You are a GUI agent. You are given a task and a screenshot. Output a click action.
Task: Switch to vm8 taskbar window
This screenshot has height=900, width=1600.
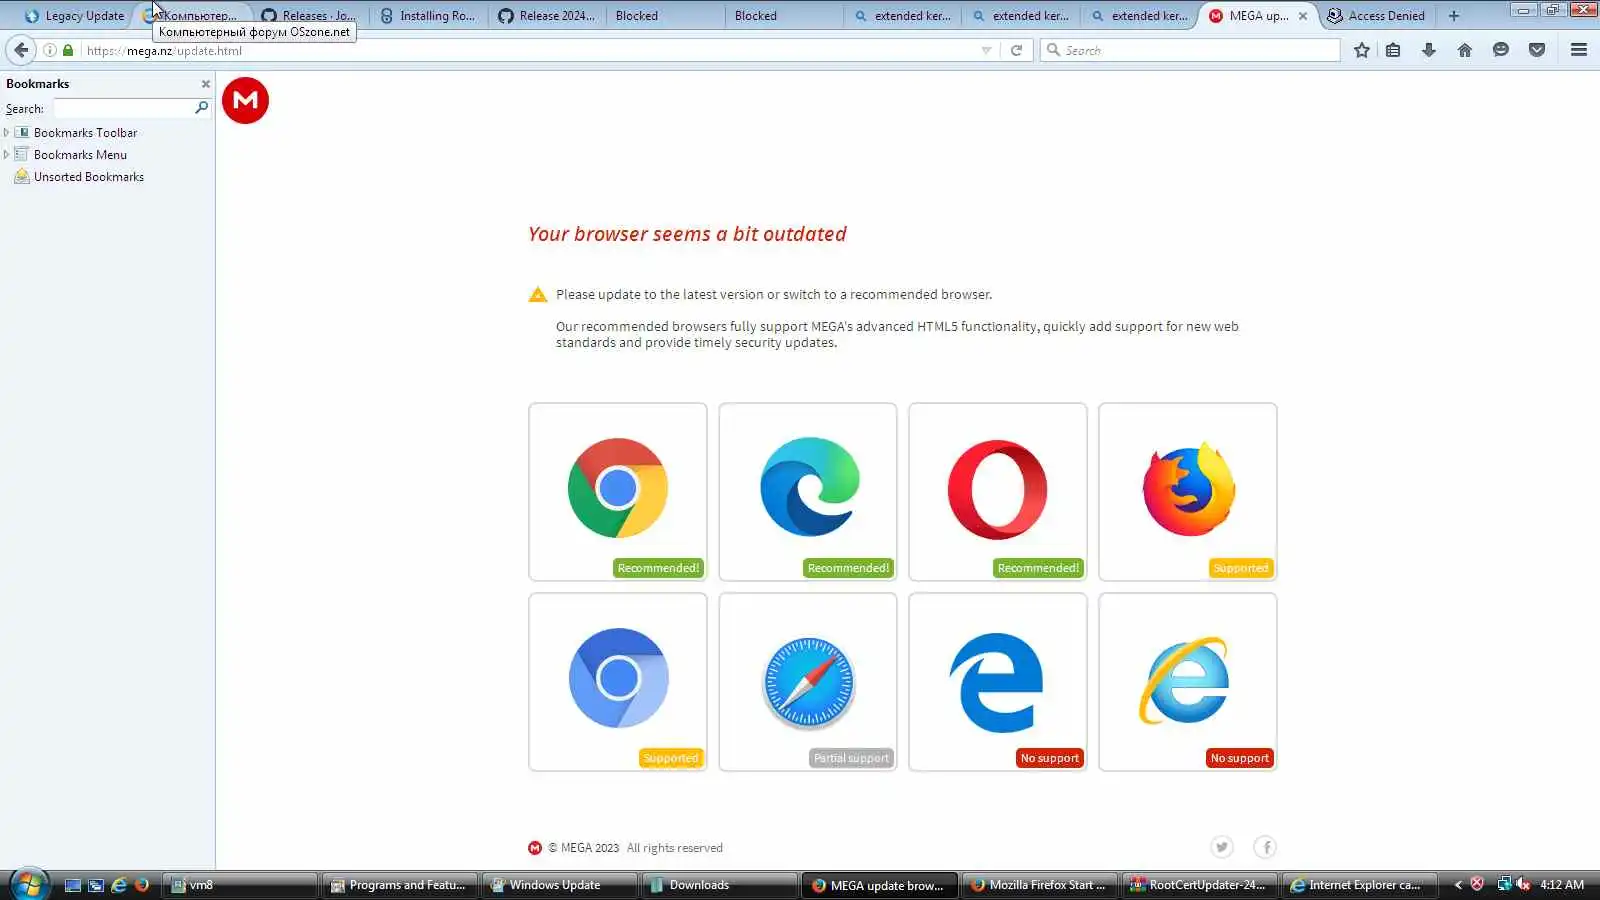click(240, 885)
